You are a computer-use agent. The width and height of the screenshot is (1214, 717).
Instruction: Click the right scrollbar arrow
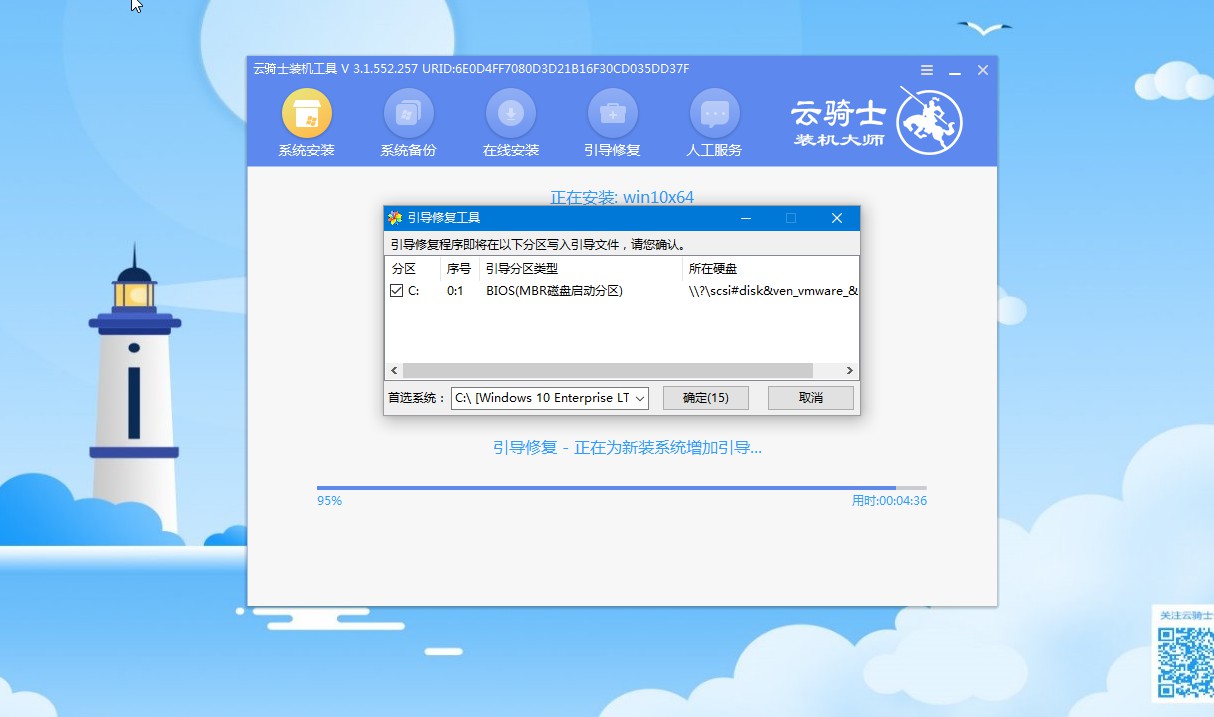pyautogui.click(x=849, y=370)
